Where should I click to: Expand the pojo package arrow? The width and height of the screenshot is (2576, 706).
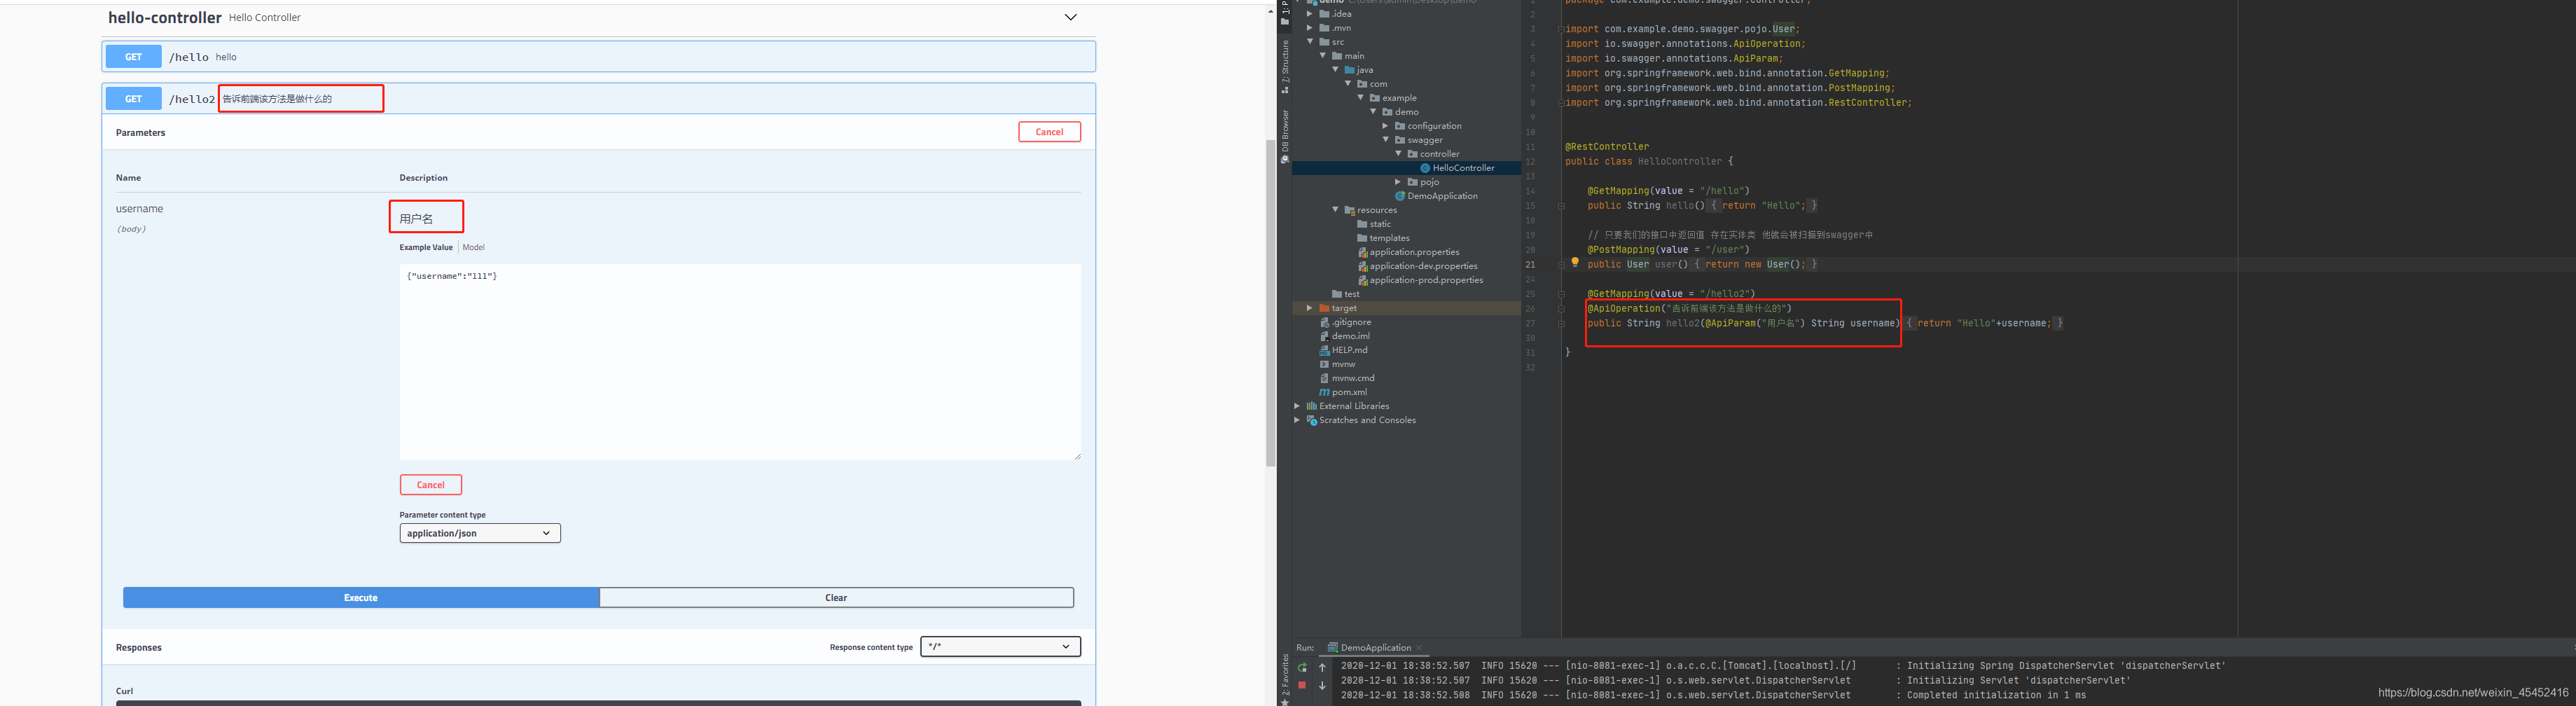[1398, 182]
